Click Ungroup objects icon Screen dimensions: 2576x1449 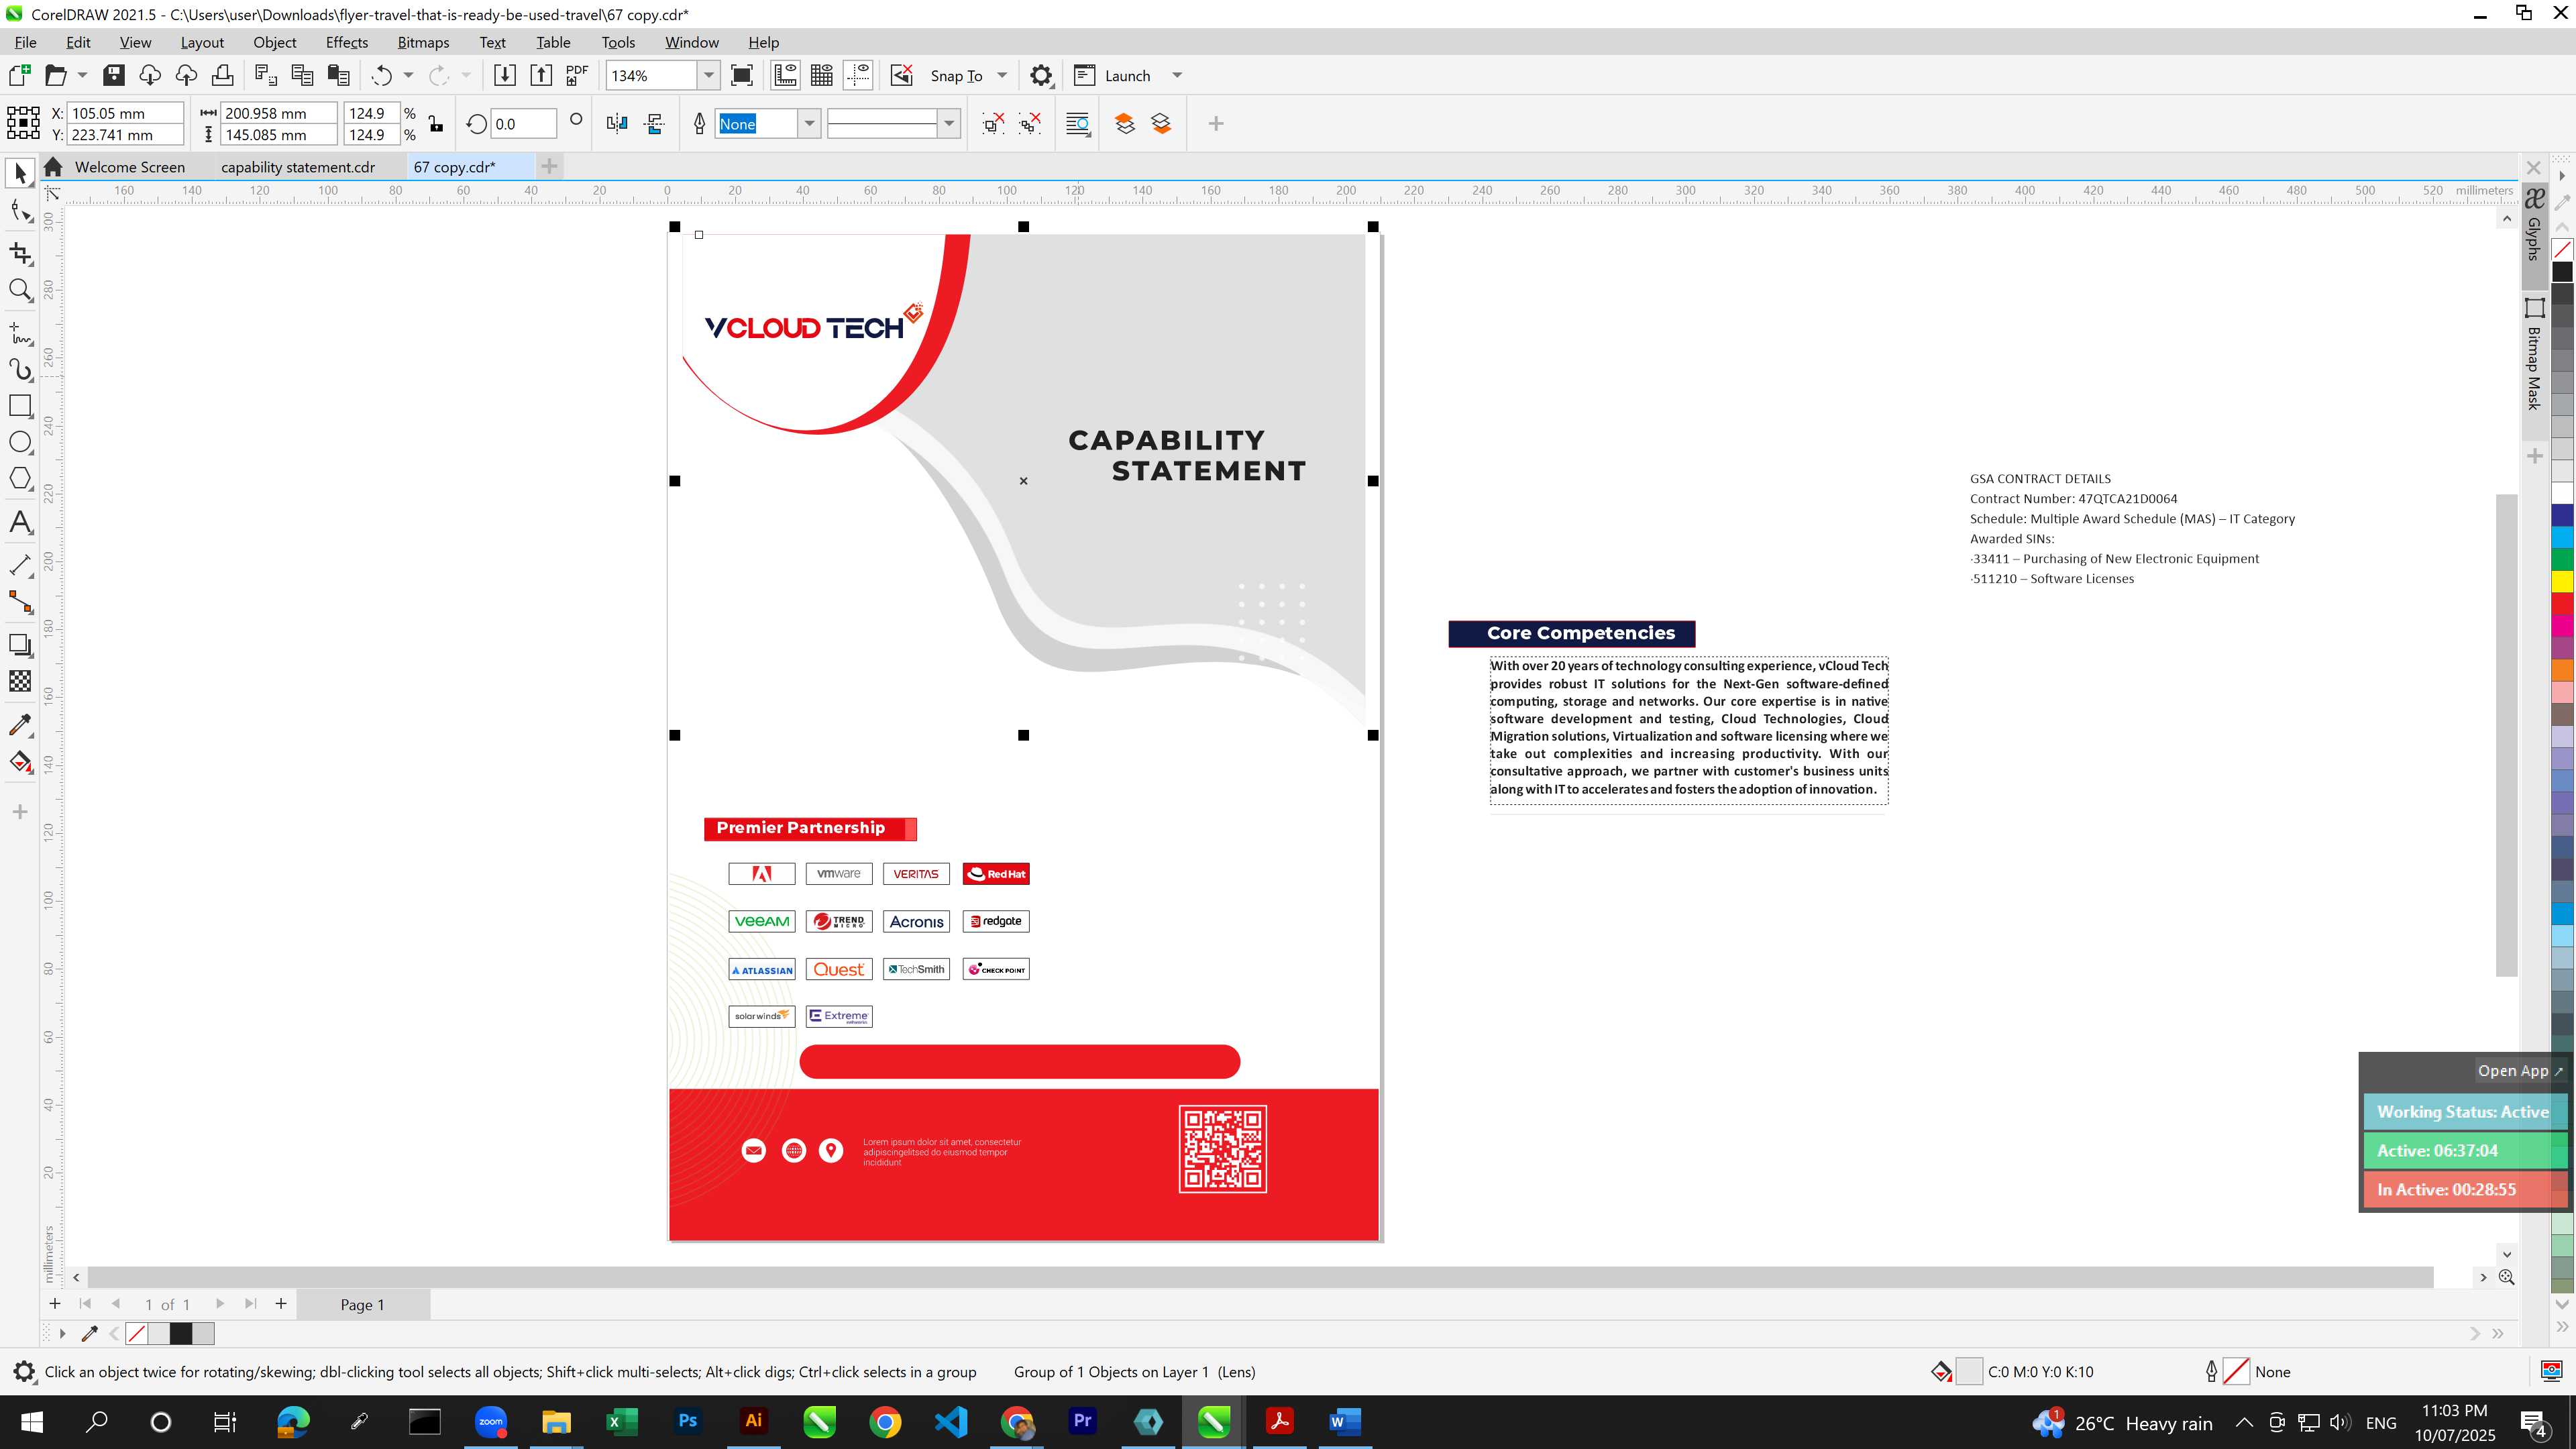pyautogui.click(x=993, y=123)
